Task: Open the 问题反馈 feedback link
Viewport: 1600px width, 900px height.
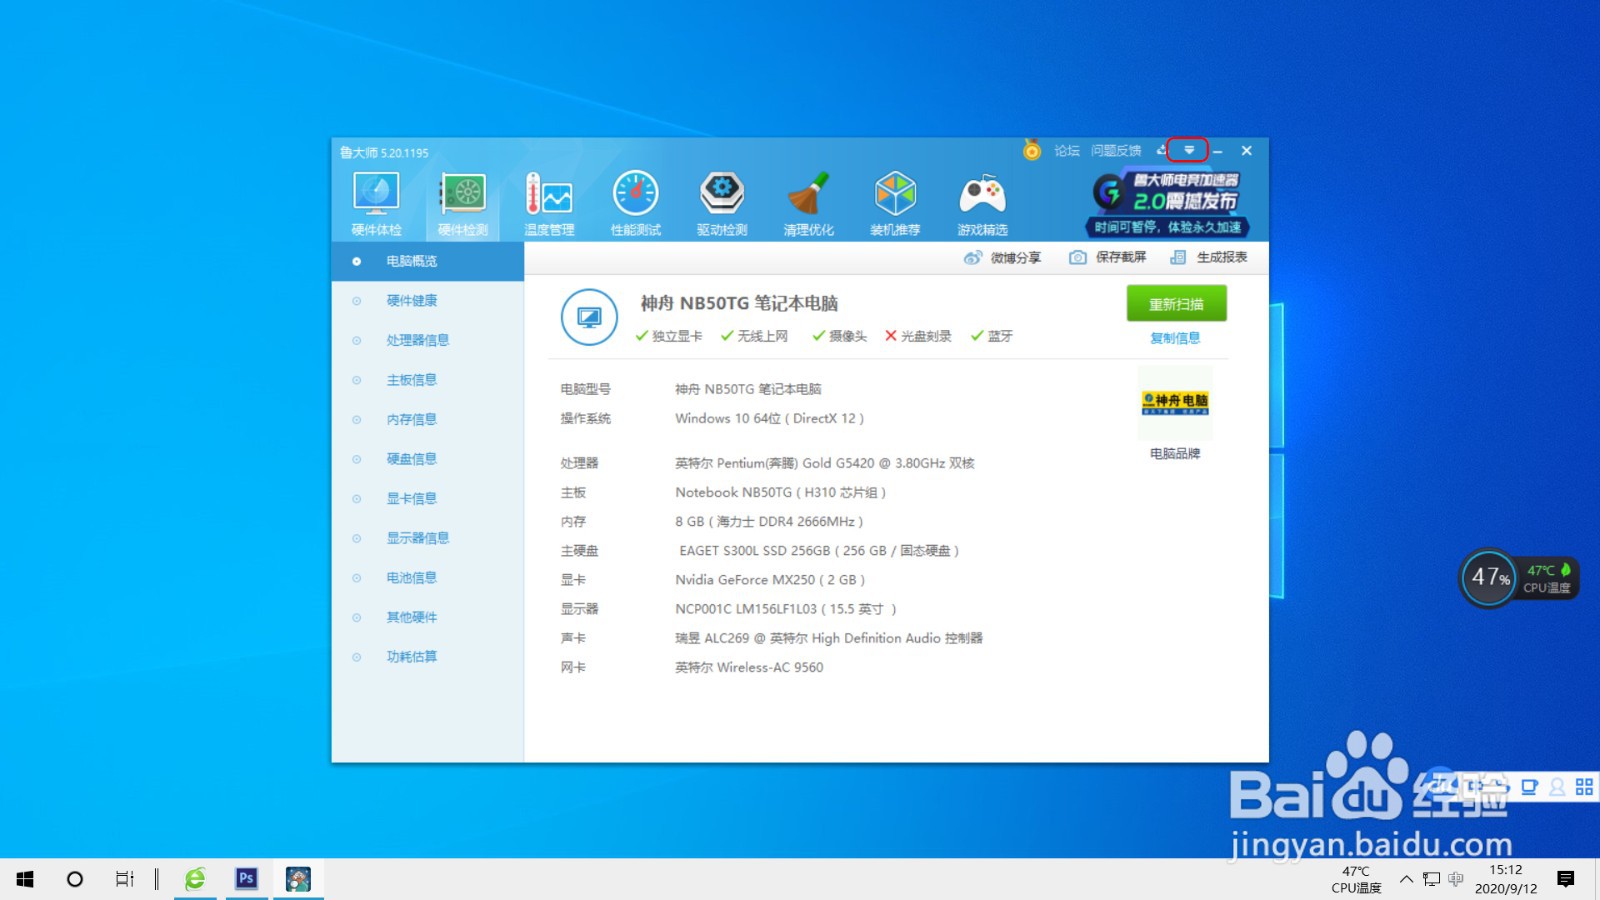Action: point(1116,151)
